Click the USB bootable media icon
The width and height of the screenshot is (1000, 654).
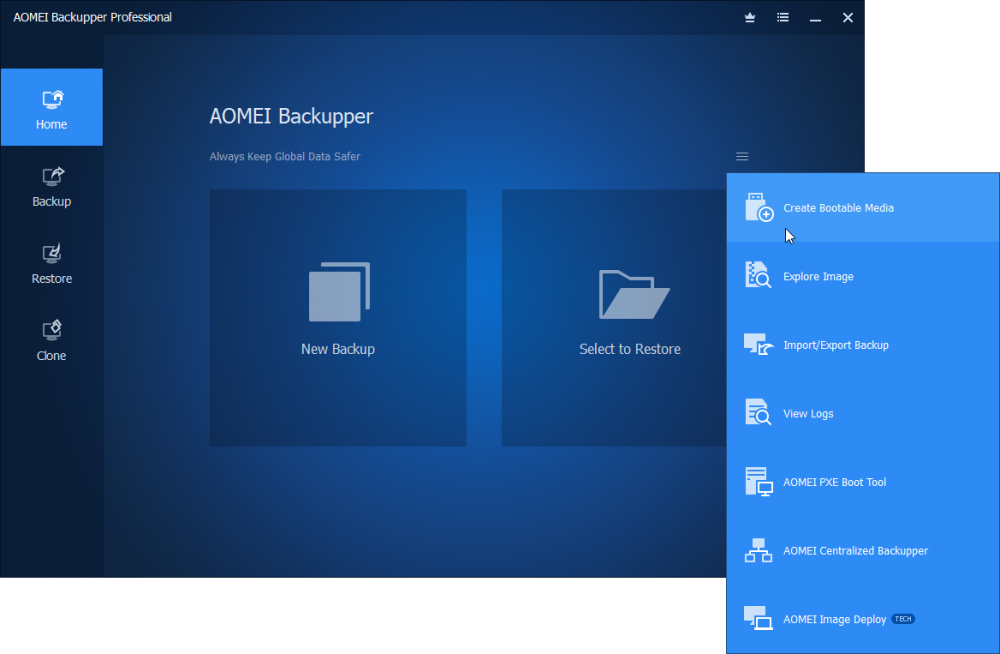tap(759, 207)
